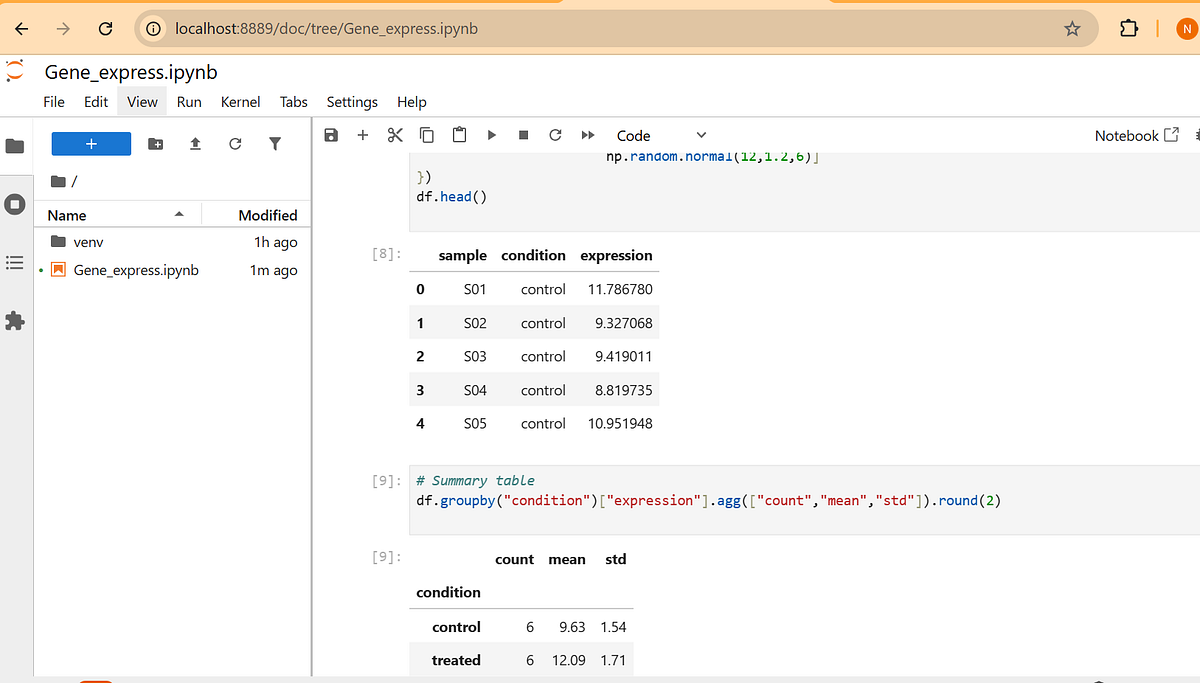Open the Help menu

point(411,101)
